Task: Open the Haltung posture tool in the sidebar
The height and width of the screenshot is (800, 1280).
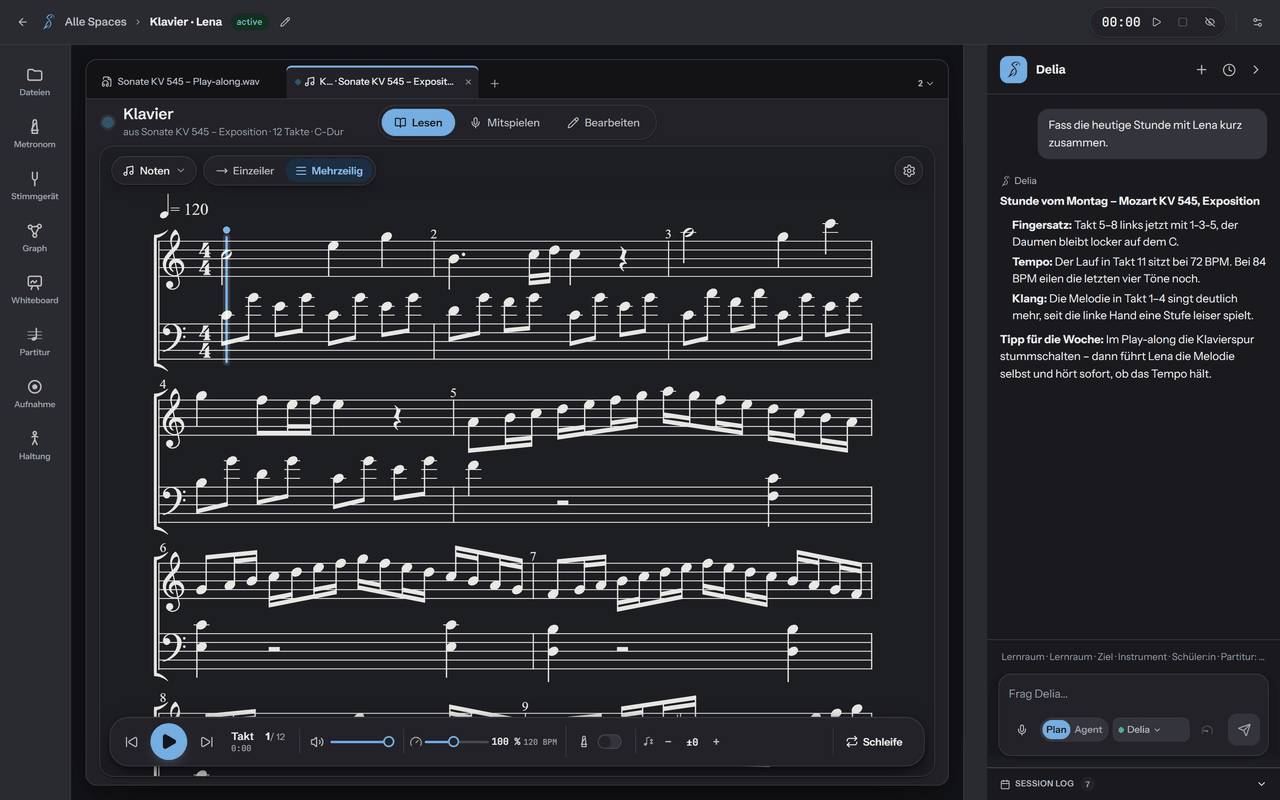Action: point(35,446)
